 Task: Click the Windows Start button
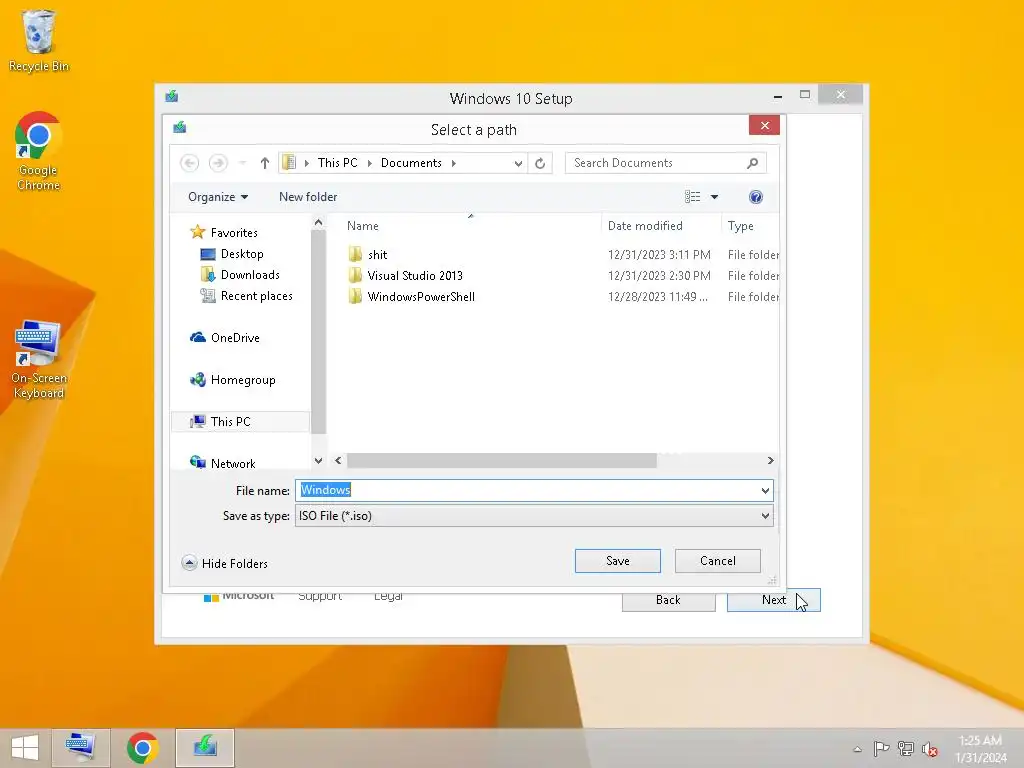(x=25, y=748)
